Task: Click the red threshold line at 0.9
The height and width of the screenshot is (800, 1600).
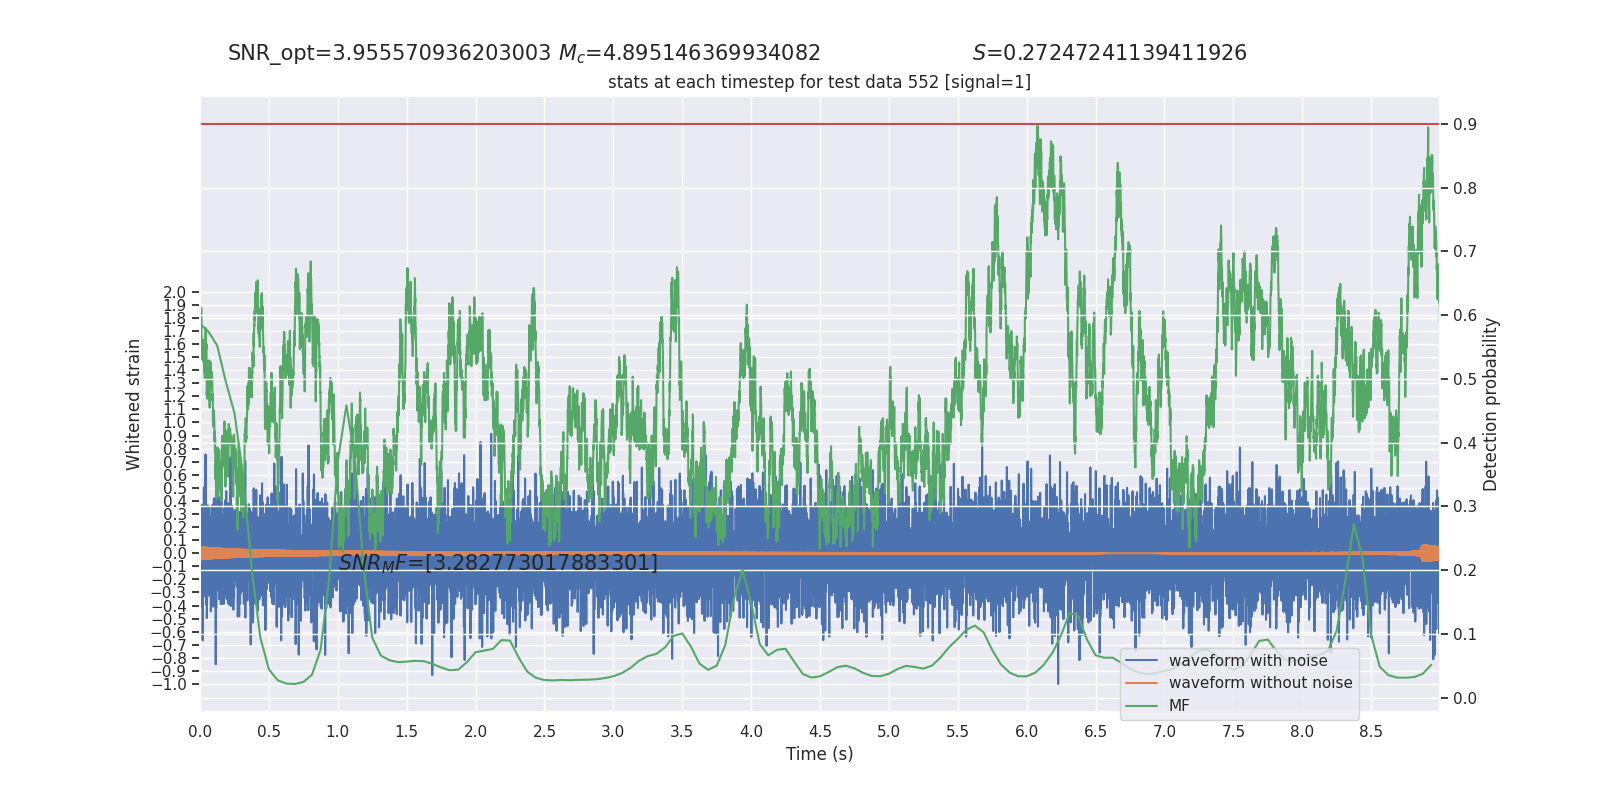Action: [x=819, y=124]
